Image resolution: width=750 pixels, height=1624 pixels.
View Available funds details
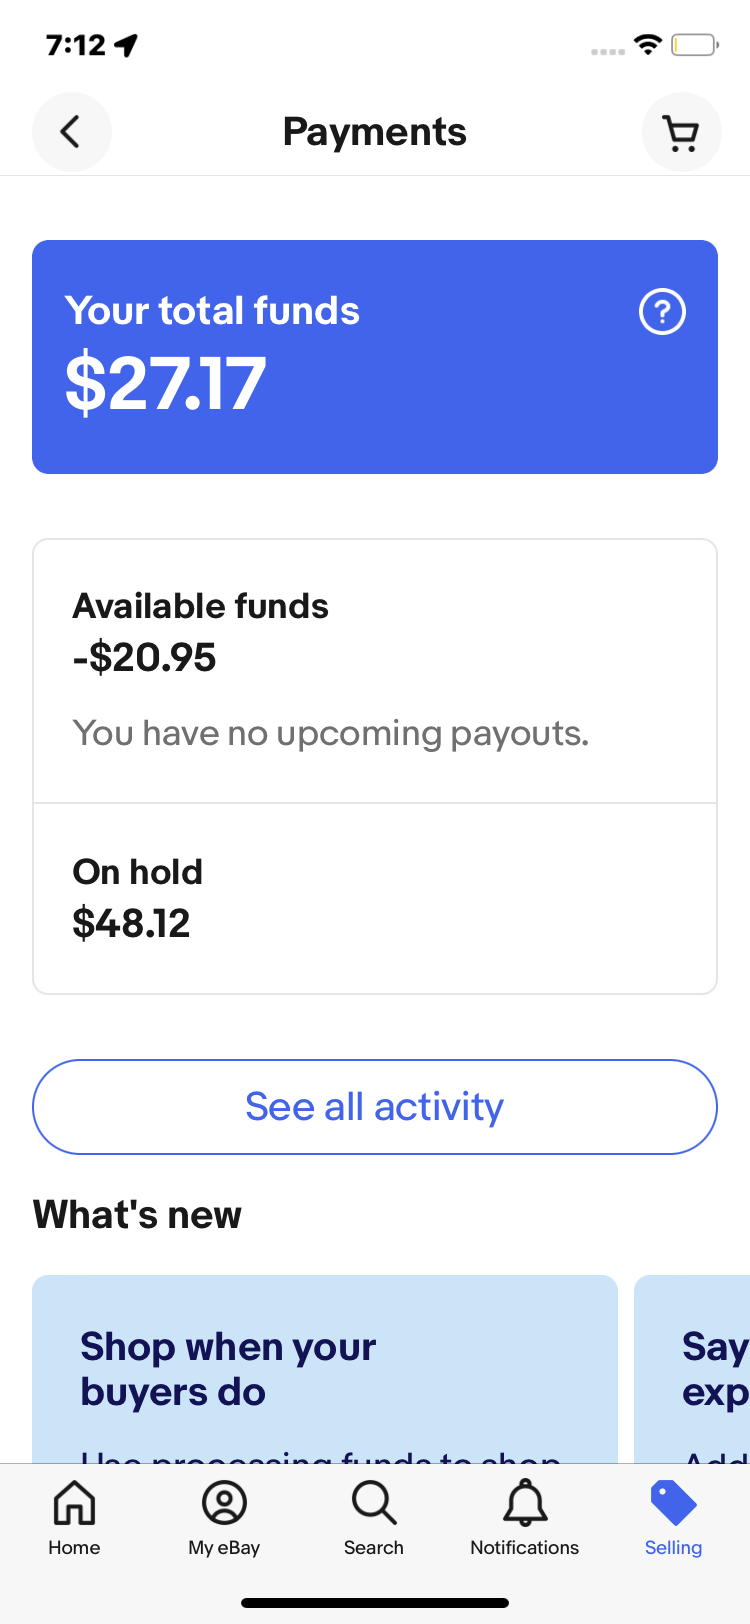click(375, 670)
